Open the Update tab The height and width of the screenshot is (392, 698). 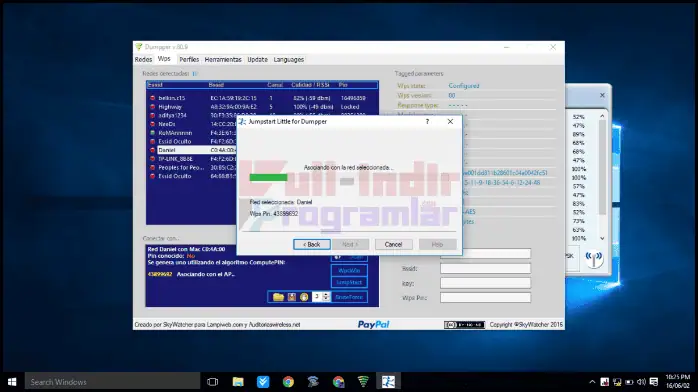pos(258,59)
